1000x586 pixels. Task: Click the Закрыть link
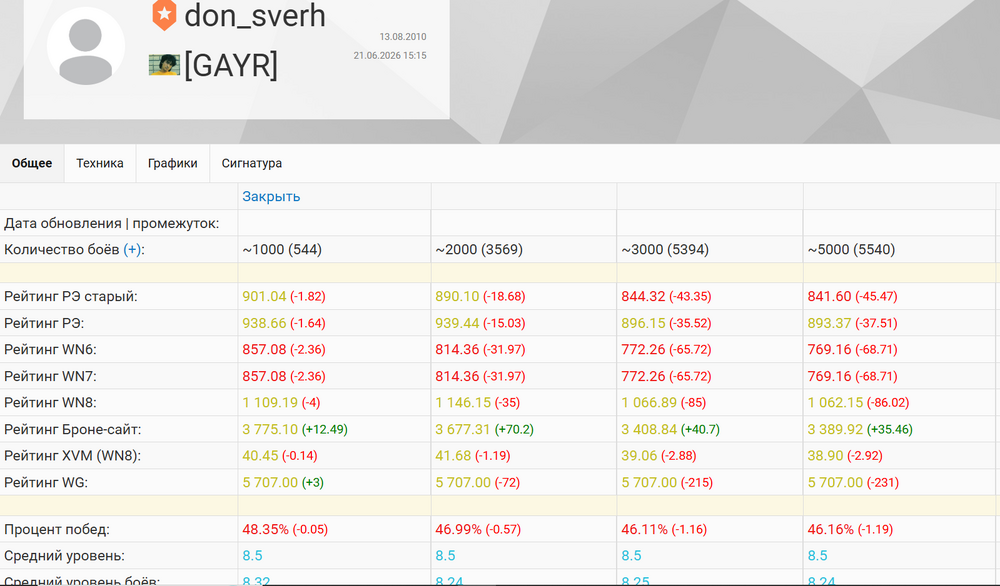(271, 196)
